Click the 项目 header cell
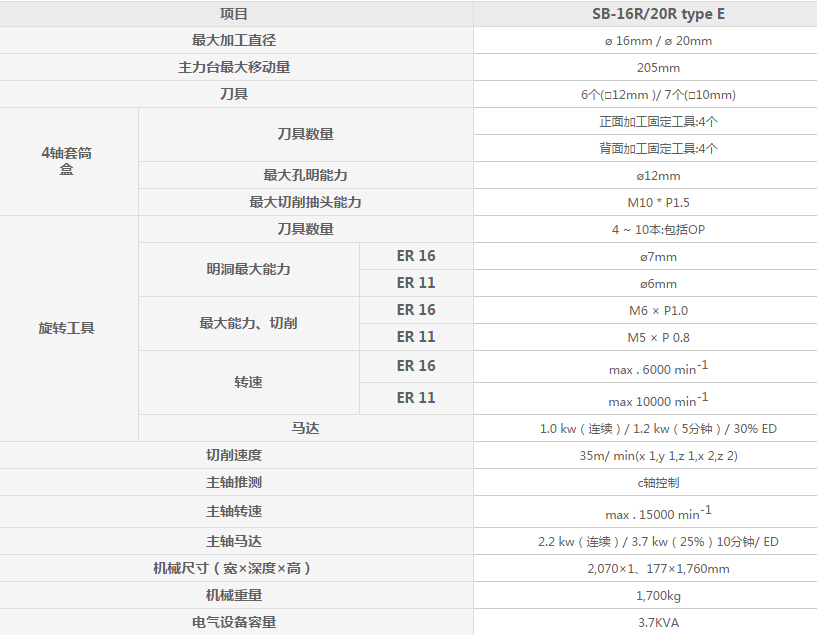The height and width of the screenshot is (635, 817). point(237,14)
